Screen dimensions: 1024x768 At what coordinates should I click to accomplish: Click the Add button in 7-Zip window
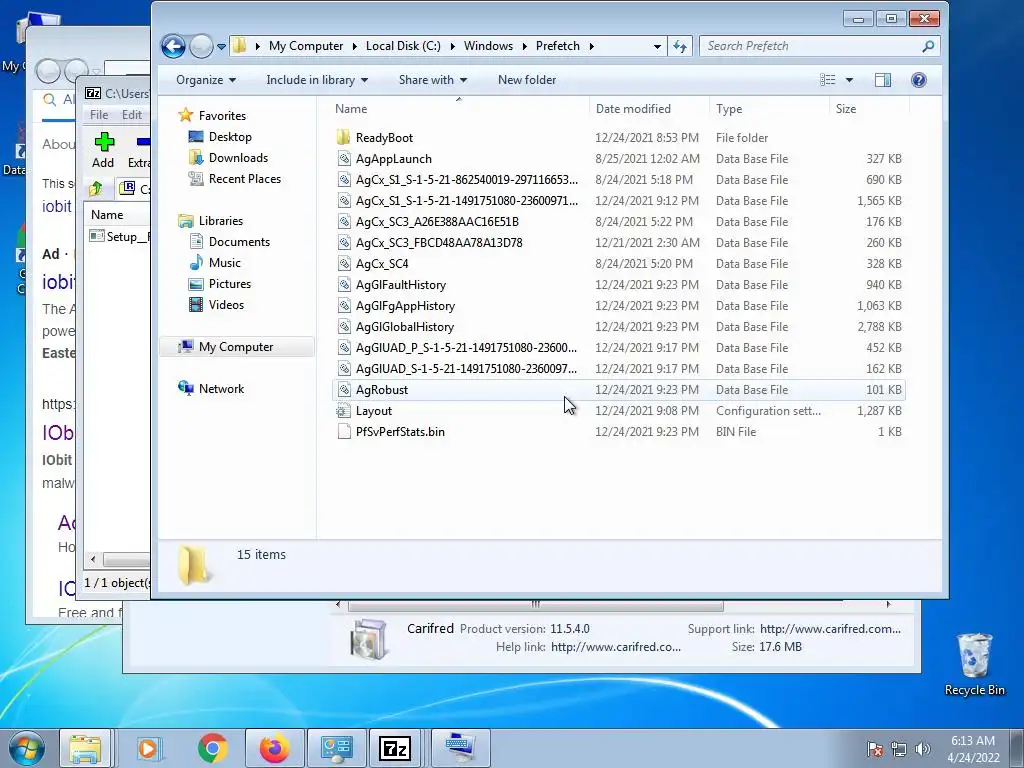103,150
